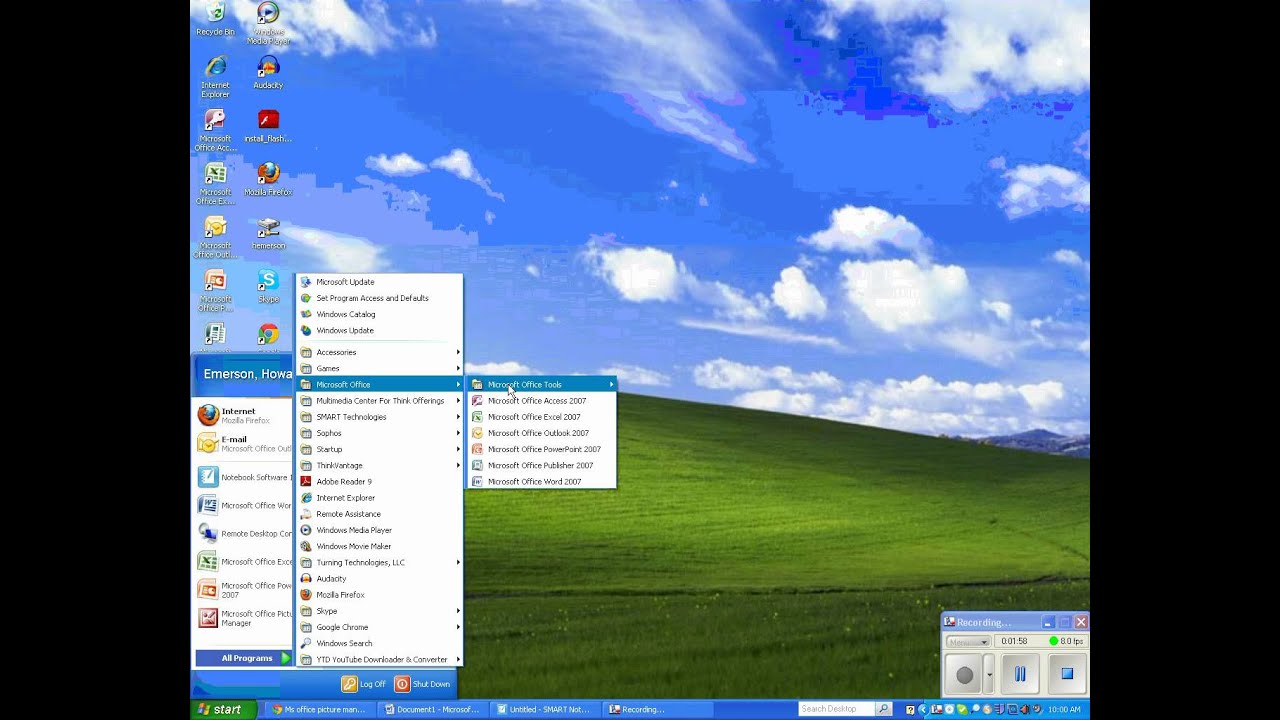The width and height of the screenshot is (1280, 720).
Task: Launch Microsoft Office PowerPoint 2007 recent item
Action: [x=243, y=589]
